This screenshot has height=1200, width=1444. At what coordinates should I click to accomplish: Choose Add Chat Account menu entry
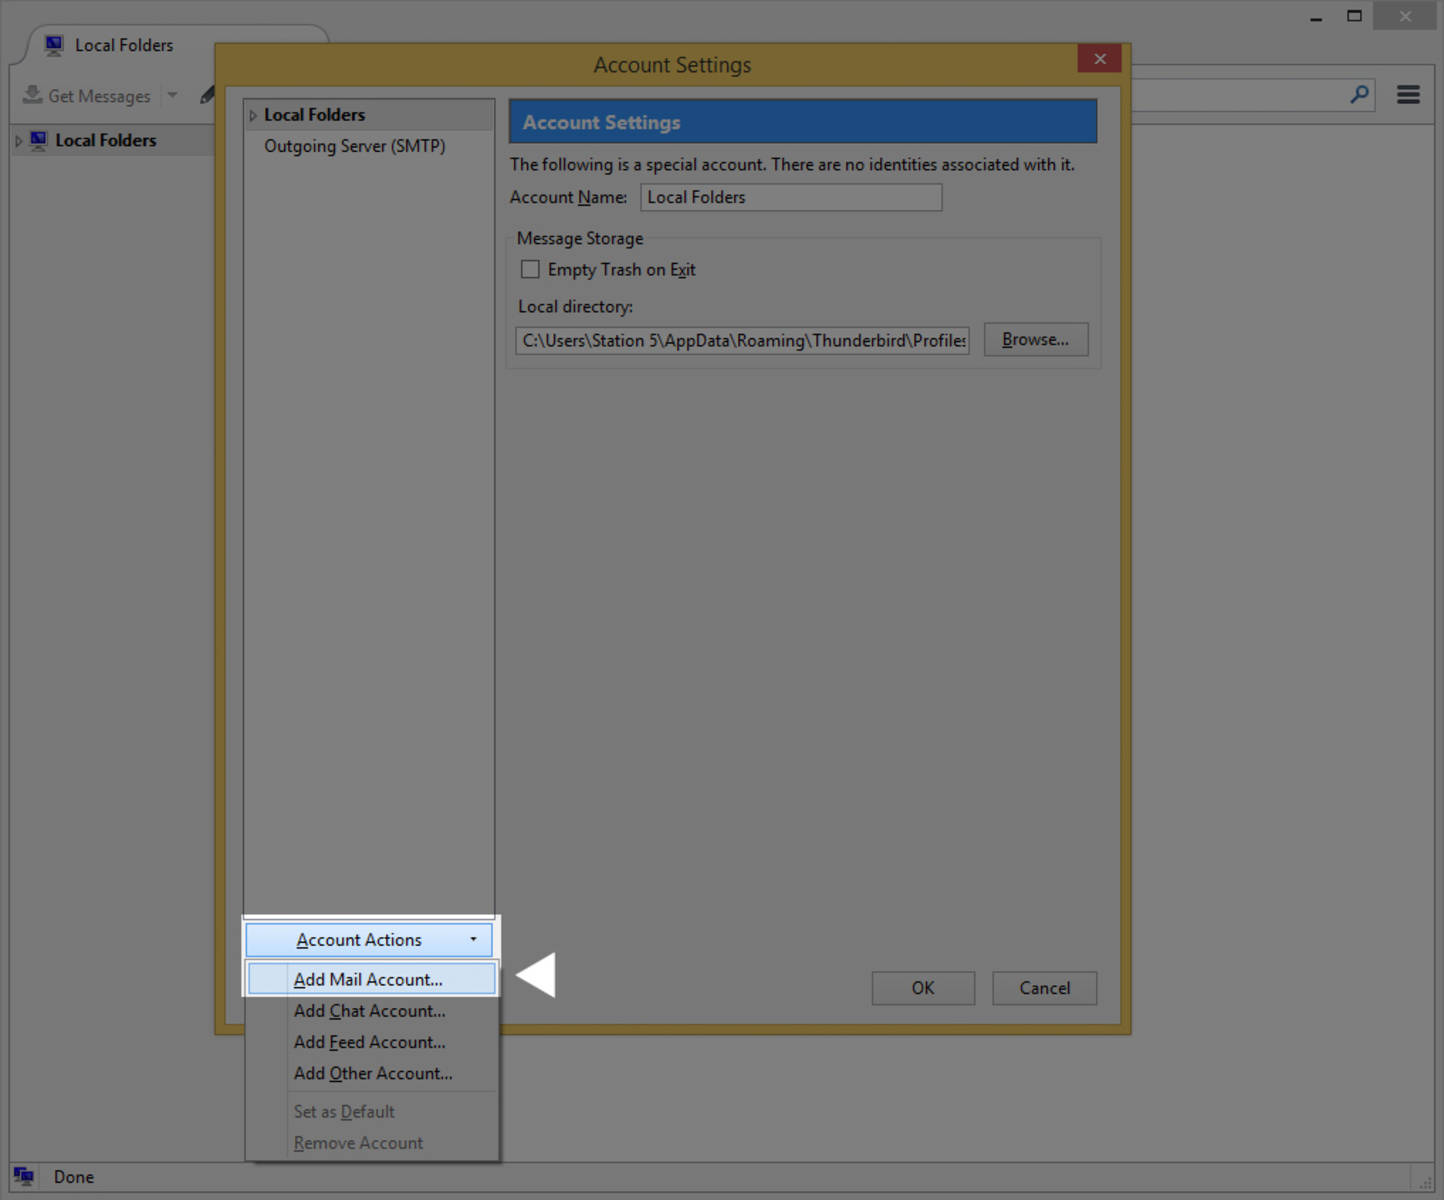[371, 1011]
